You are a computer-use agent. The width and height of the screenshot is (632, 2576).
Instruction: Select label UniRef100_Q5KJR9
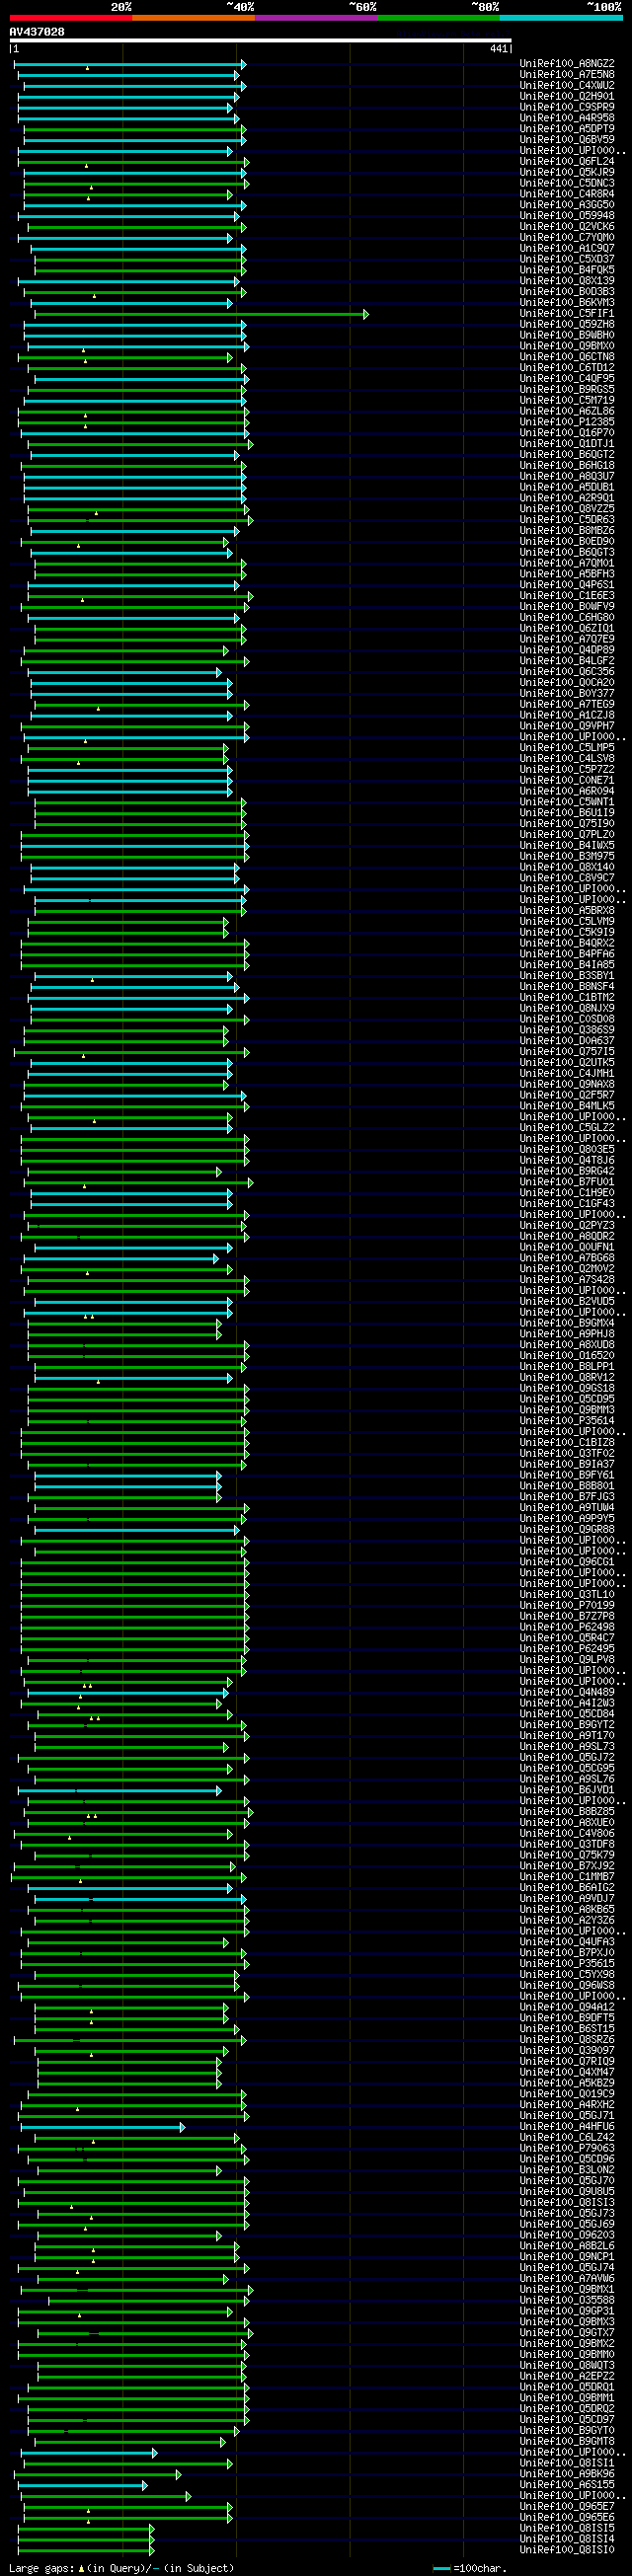(567, 173)
